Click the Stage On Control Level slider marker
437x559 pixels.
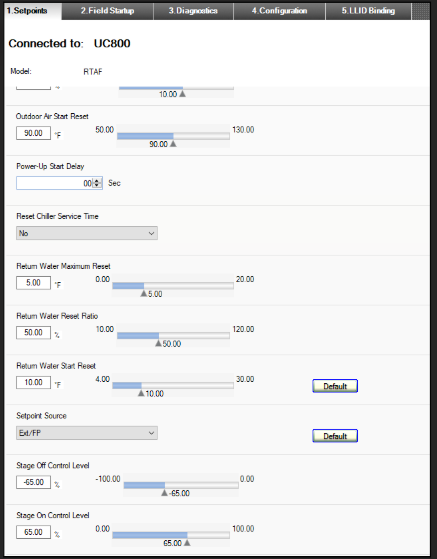[187, 543]
